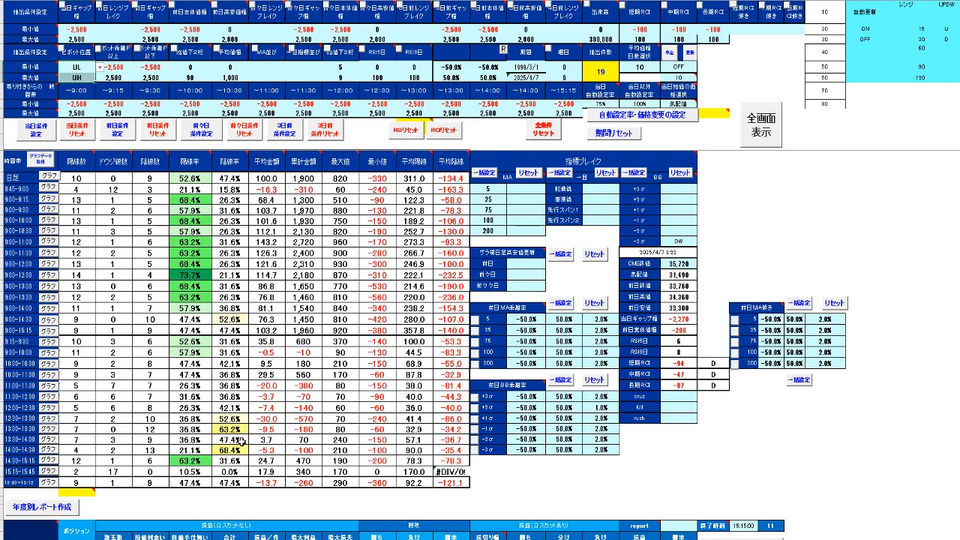Select the yellow 抽出件数 cell showing 19
960x540 pixels.
pyautogui.click(x=600, y=72)
